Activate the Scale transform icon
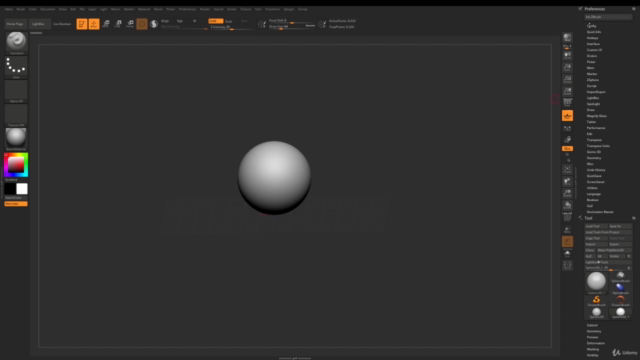This screenshot has width=640, height=360. point(118,24)
